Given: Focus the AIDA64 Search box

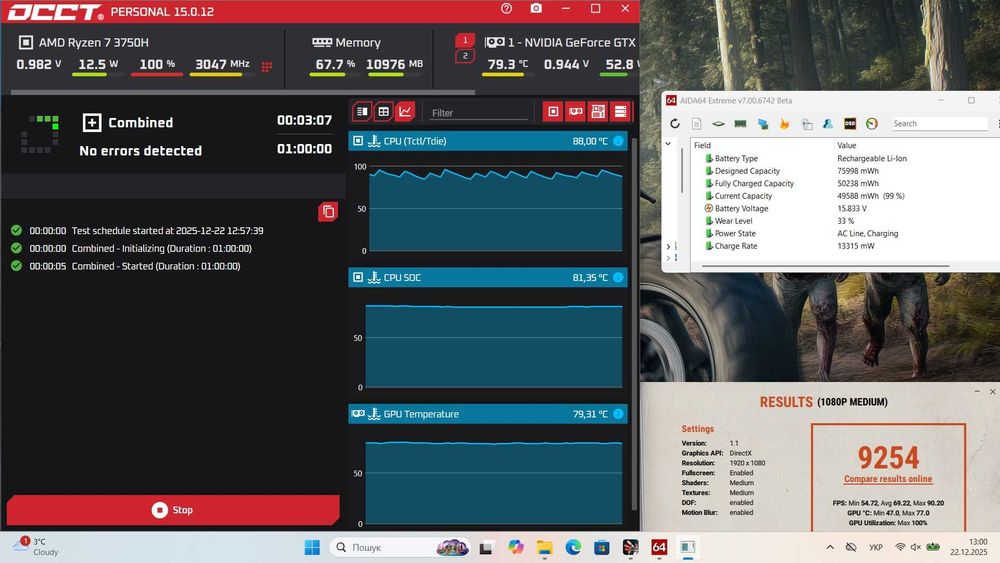Looking at the screenshot, I should [x=939, y=124].
